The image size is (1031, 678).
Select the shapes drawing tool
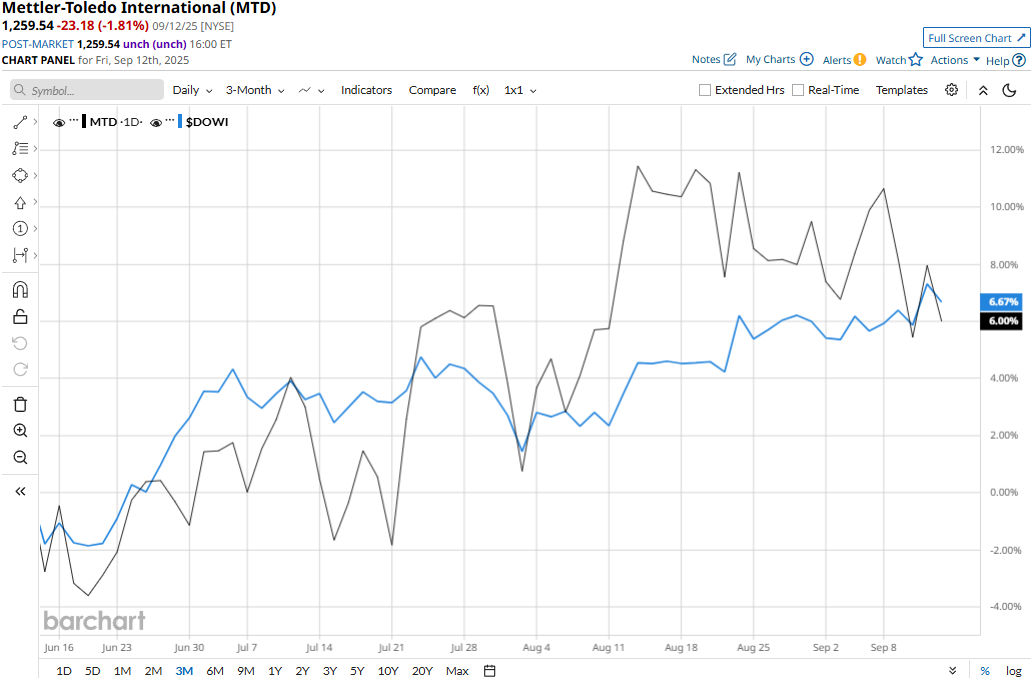click(20, 176)
